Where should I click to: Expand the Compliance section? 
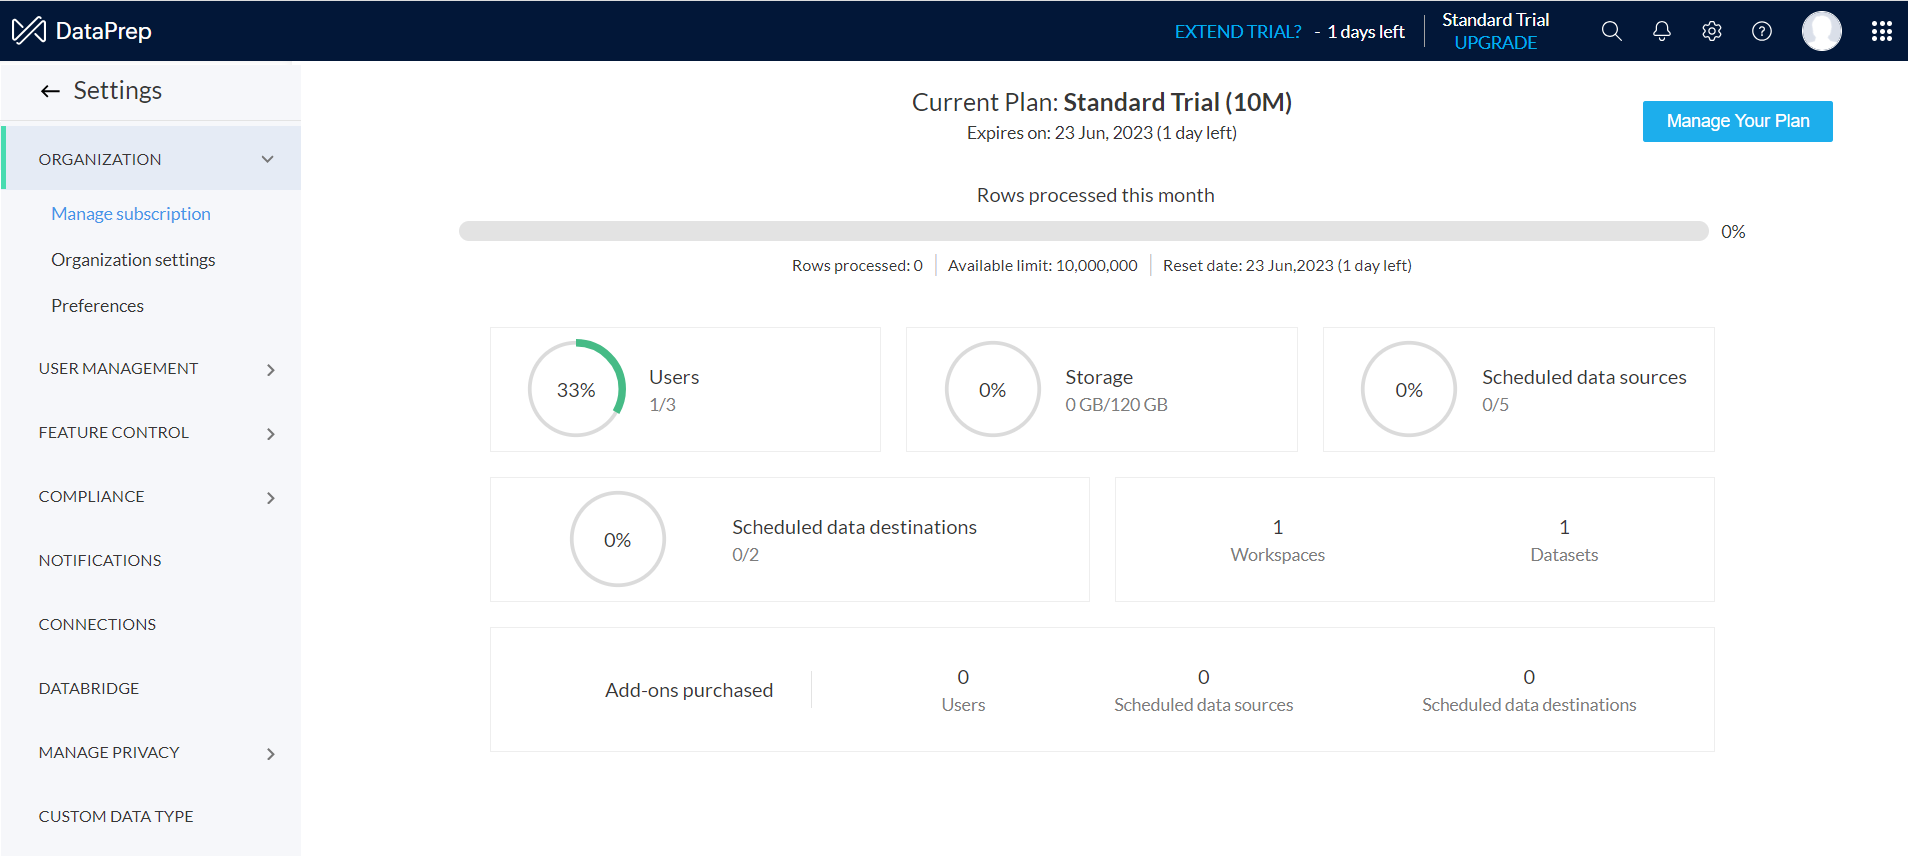pyautogui.click(x=270, y=498)
